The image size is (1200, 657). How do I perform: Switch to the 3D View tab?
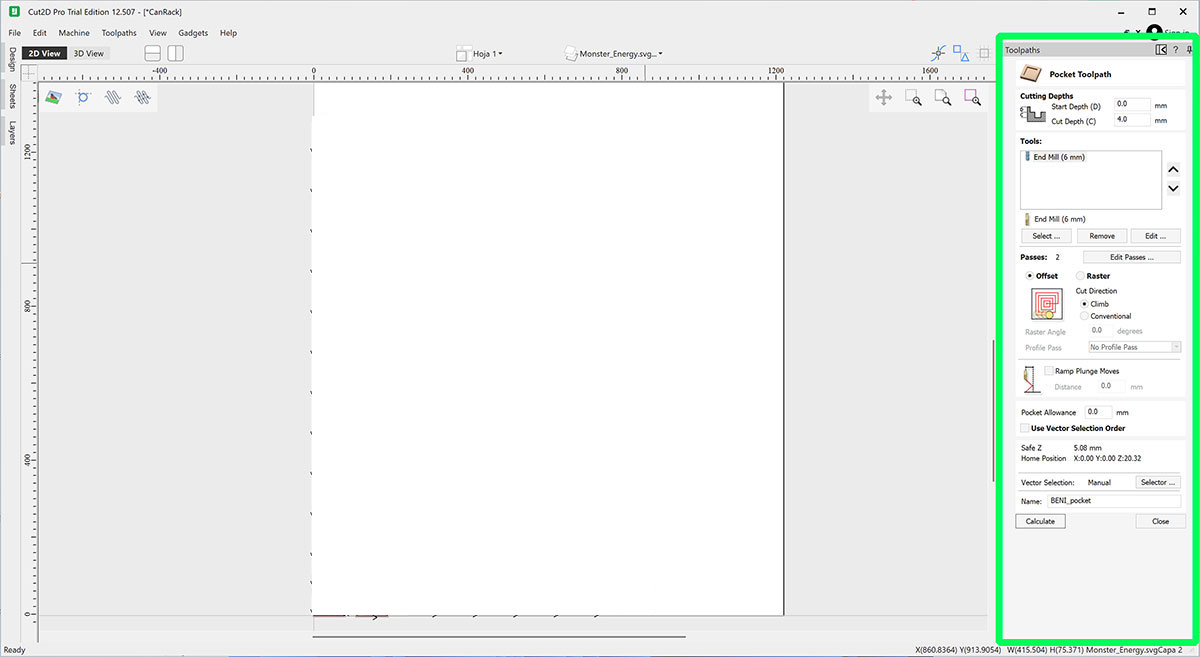coord(88,53)
